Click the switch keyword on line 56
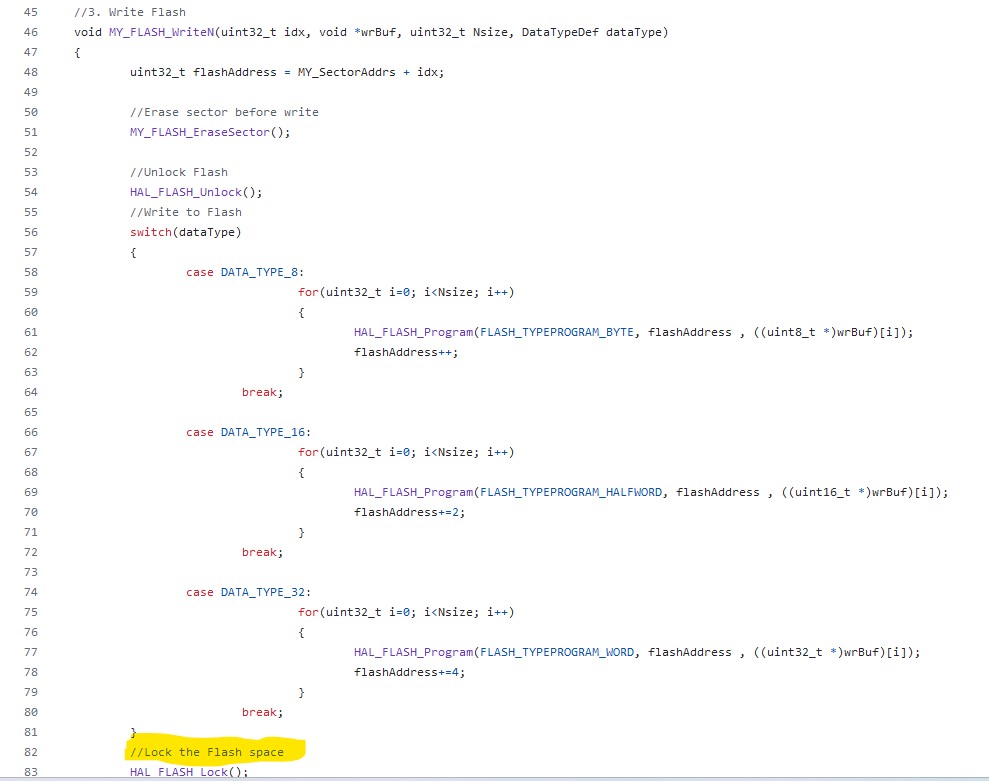The width and height of the screenshot is (989, 781). point(151,232)
